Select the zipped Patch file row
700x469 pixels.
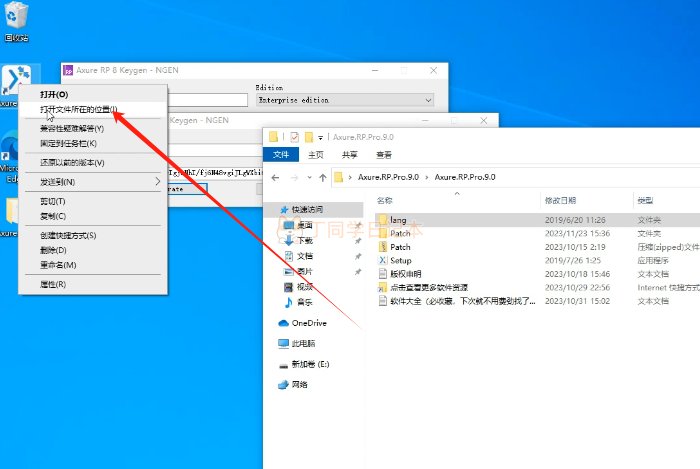pos(537,247)
